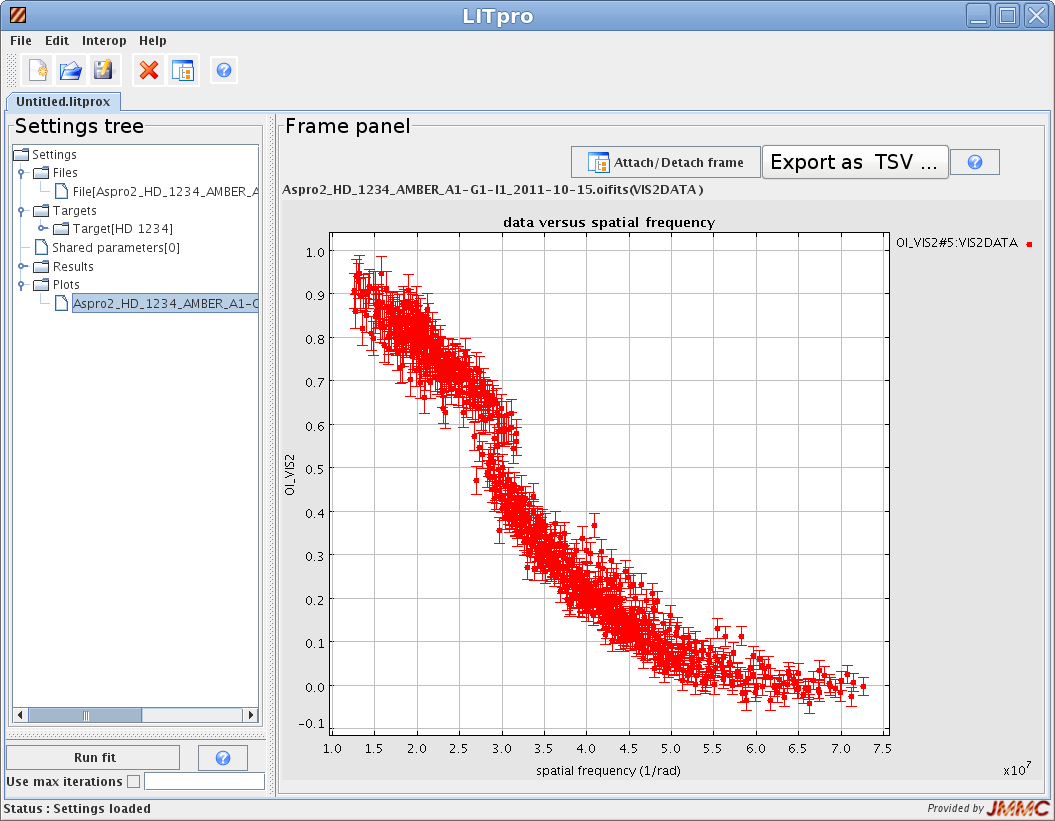The height and width of the screenshot is (821, 1055).
Task: Click the Save settings toolbar icon
Action: [x=103, y=70]
